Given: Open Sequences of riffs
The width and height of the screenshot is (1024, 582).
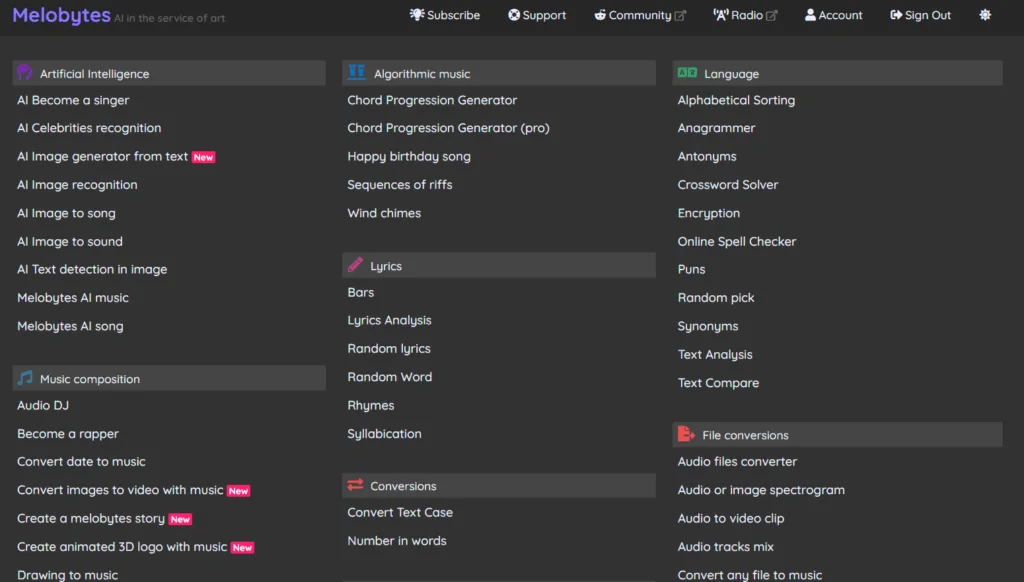Looking at the screenshot, I should coord(400,185).
